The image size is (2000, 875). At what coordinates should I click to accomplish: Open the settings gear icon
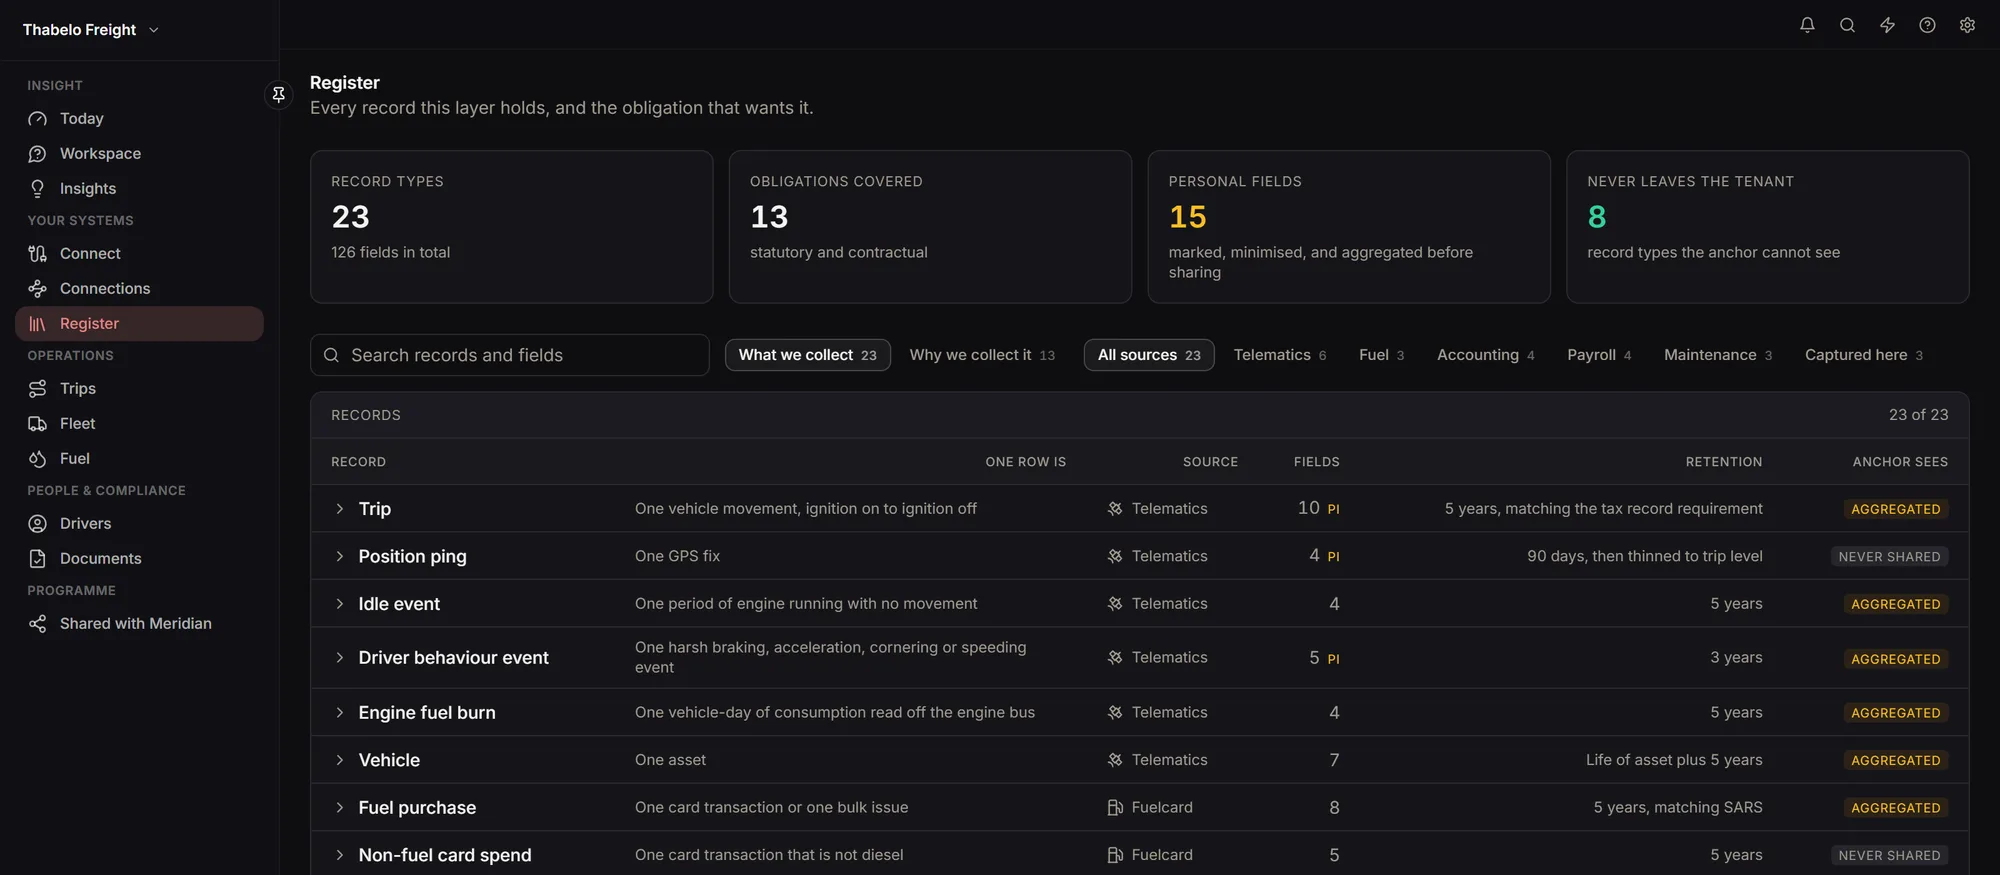pos(1967,25)
